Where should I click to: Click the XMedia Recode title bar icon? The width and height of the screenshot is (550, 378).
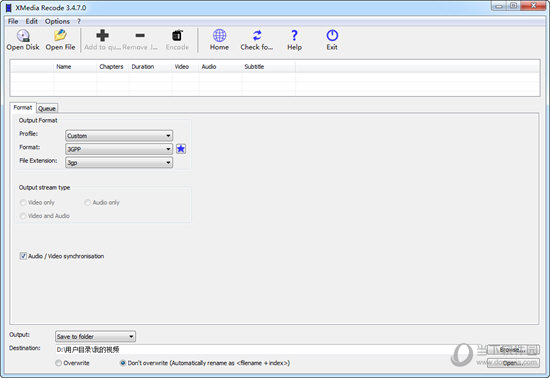8,8
